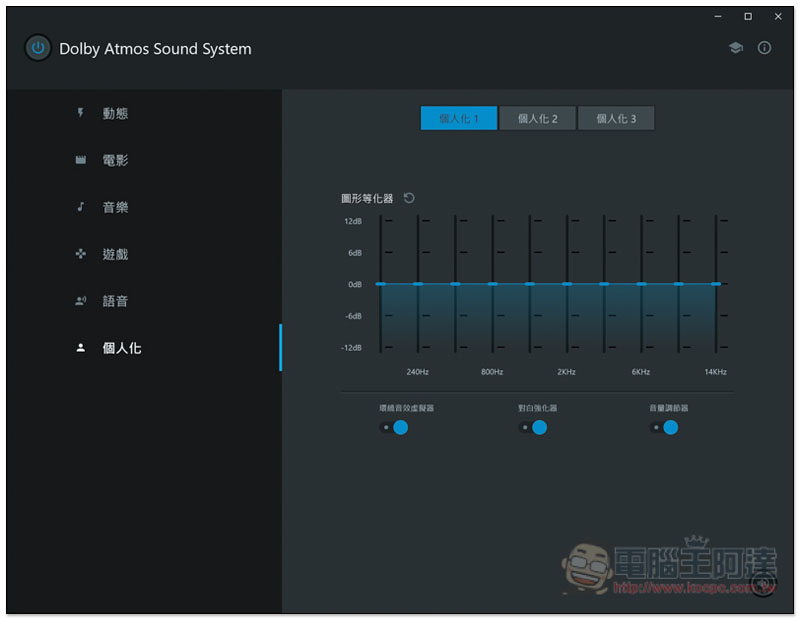Click the 圖形等化器 heading text
Viewport: 800px width, 621px height.
[x=367, y=198]
